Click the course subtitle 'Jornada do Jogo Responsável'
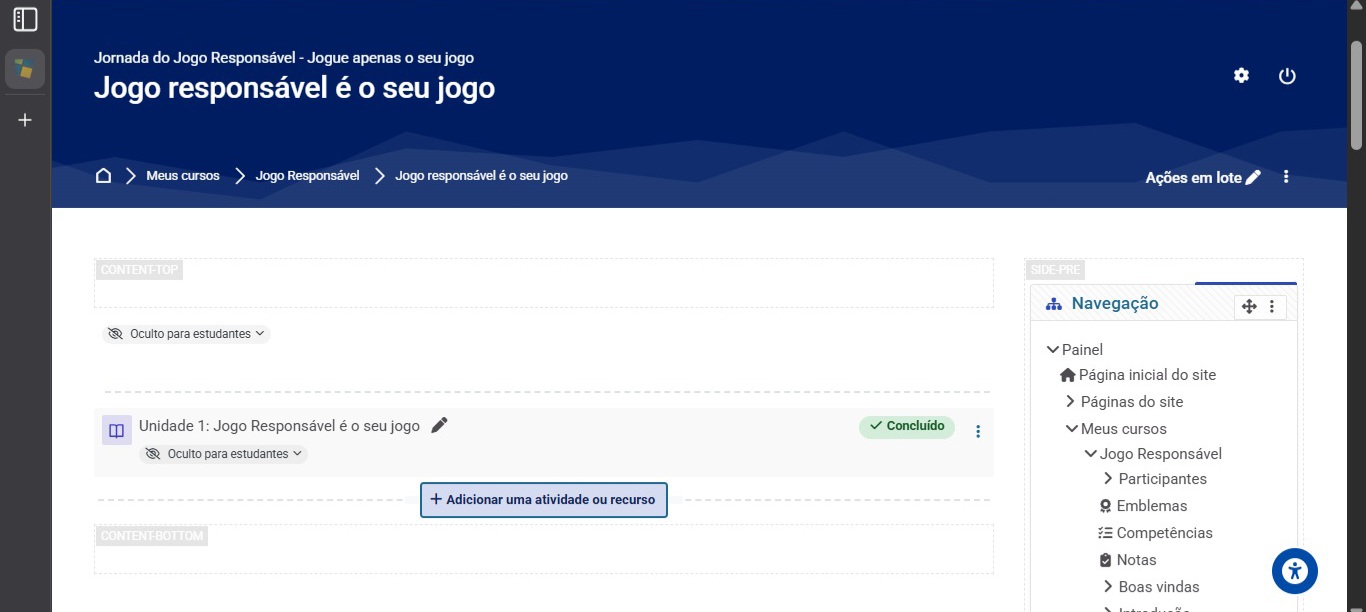Viewport: 1366px width, 612px height. [x=284, y=58]
